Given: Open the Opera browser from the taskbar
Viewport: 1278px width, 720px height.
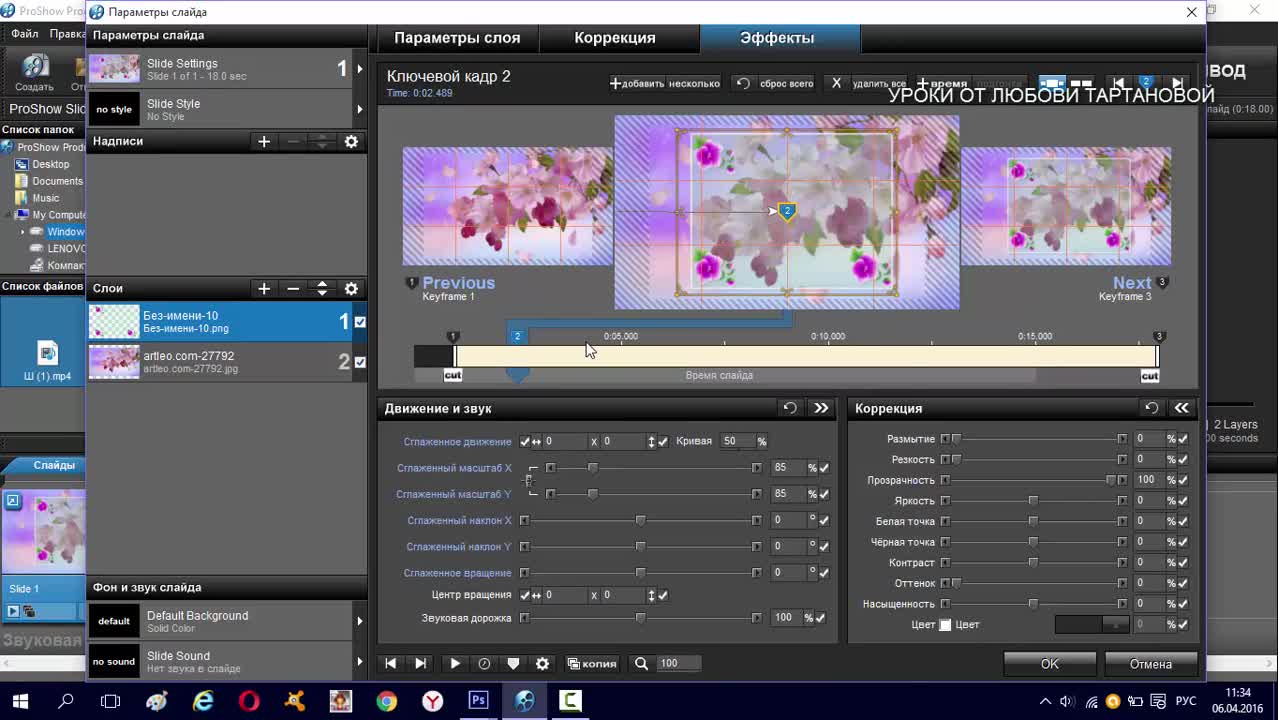Looking at the screenshot, I should click(x=249, y=701).
